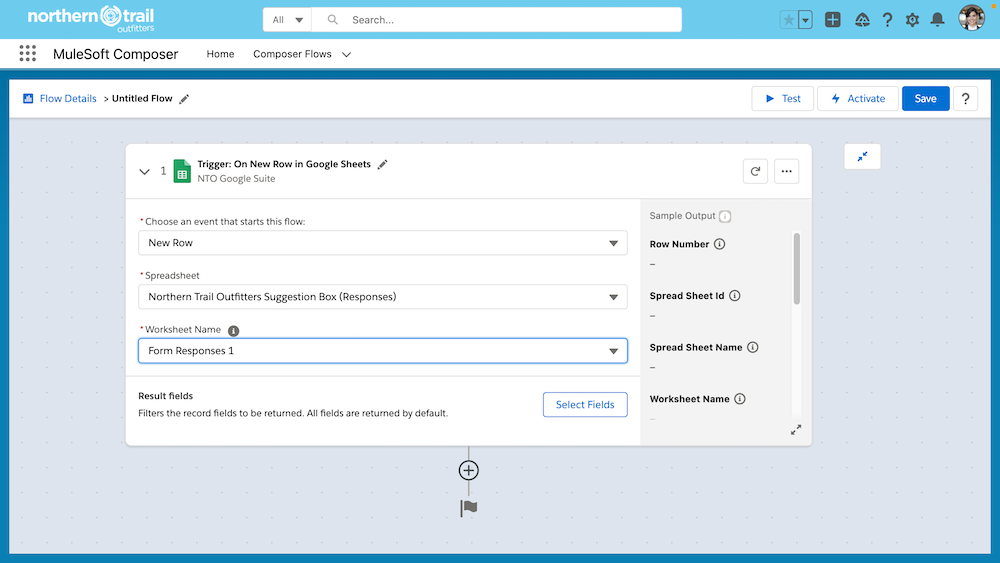Image resolution: width=1000 pixels, height=563 pixels.
Task: Go to the Home tab
Action: [220, 54]
